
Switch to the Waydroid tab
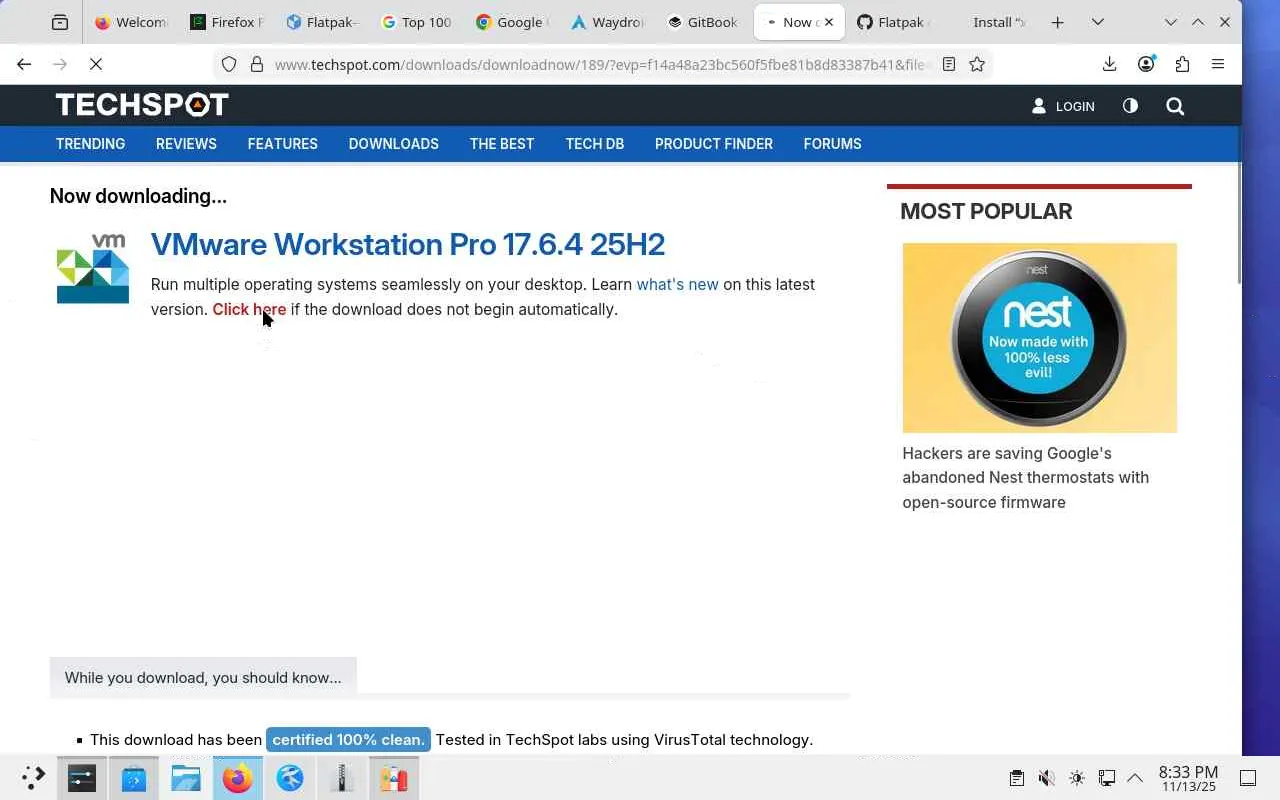click(x=610, y=22)
